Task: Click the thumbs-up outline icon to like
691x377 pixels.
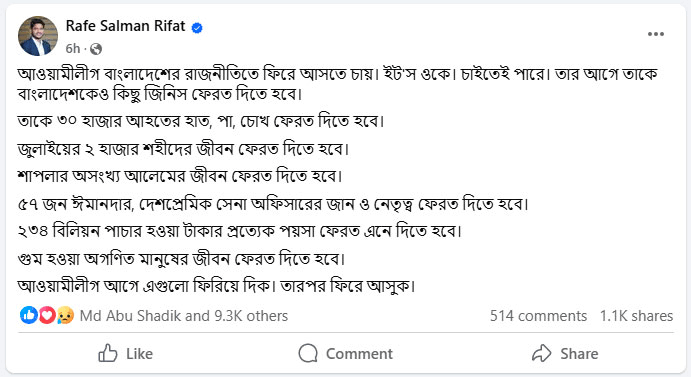Action: click(x=108, y=353)
